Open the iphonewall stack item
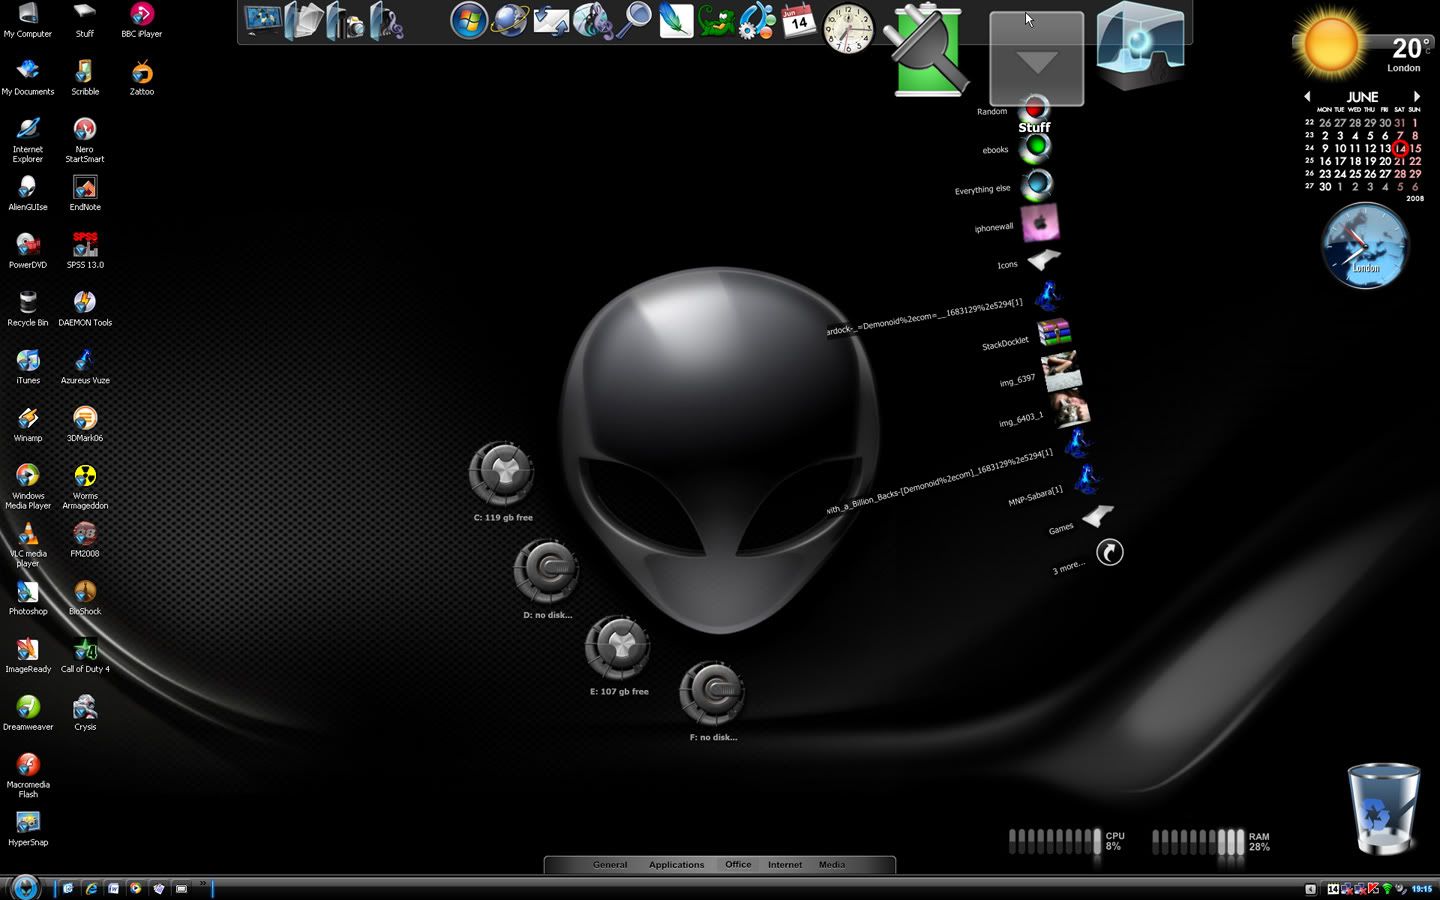The width and height of the screenshot is (1440, 900). click(1040, 223)
